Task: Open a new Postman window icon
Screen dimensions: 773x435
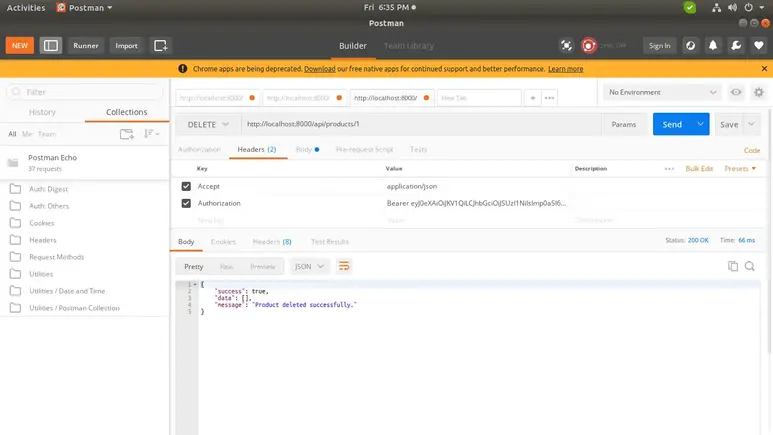Action: (161, 45)
